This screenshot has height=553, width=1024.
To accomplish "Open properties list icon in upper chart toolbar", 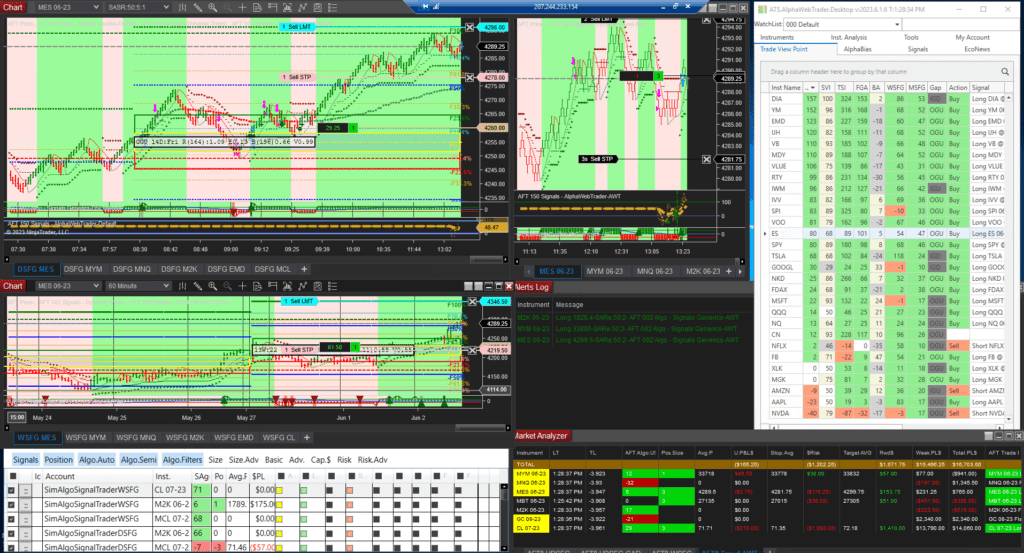I will point(332,7).
